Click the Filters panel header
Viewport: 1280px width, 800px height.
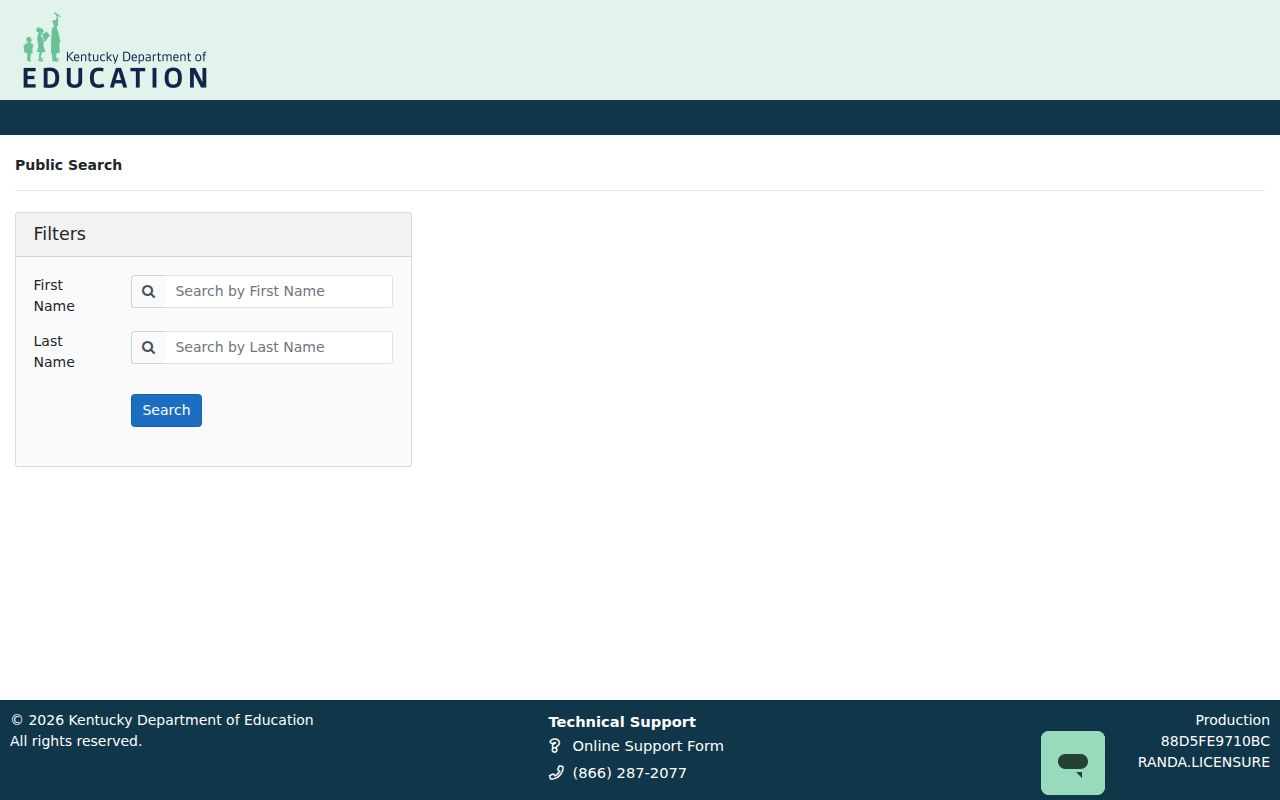213,234
